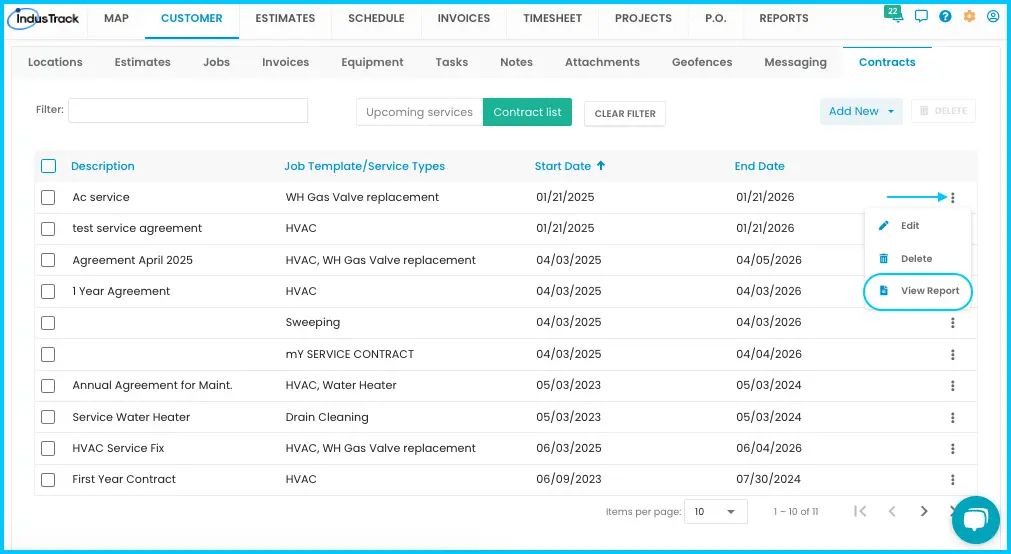This screenshot has width=1011, height=554.
Task: Open the Messaging sub-tab
Action: click(795, 62)
